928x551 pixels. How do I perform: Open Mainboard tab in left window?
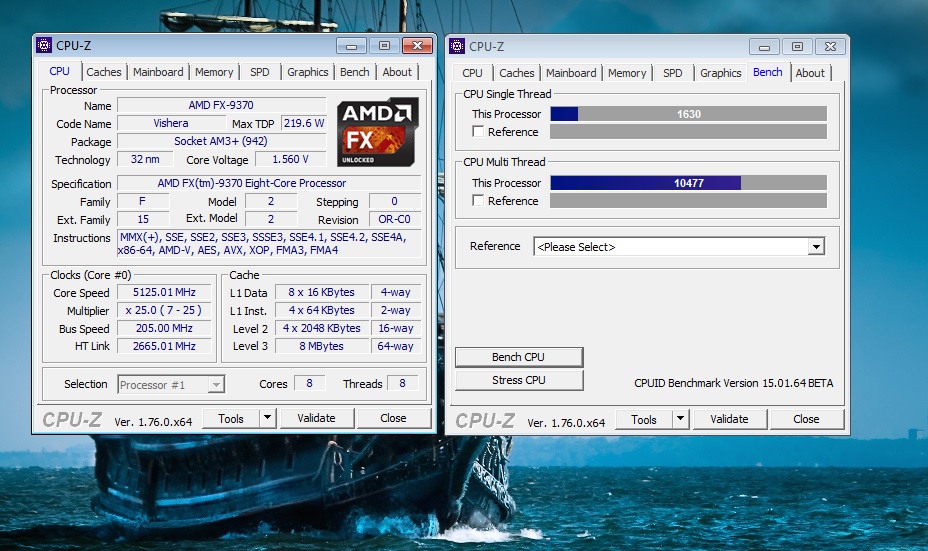coord(158,72)
